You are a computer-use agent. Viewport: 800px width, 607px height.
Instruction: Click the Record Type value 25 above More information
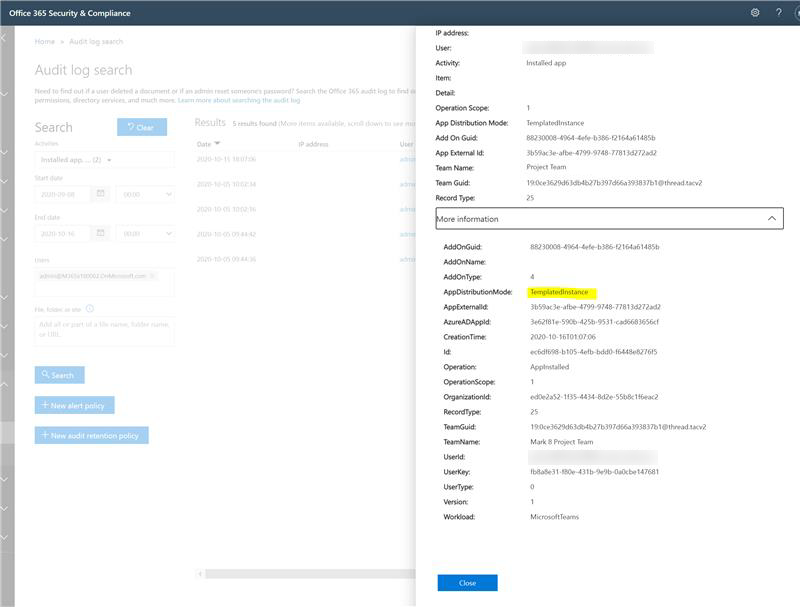tap(530, 197)
